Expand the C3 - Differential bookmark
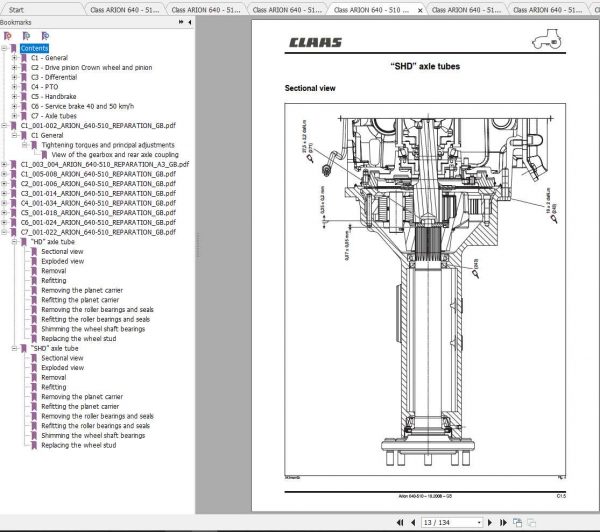The width and height of the screenshot is (600, 532). [14, 77]
